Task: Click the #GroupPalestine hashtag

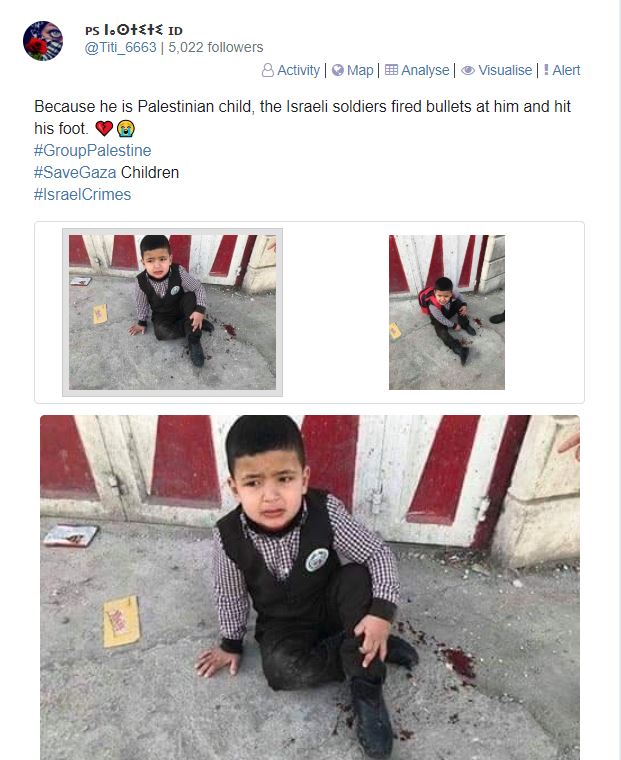Action: [x=93, y=150]
